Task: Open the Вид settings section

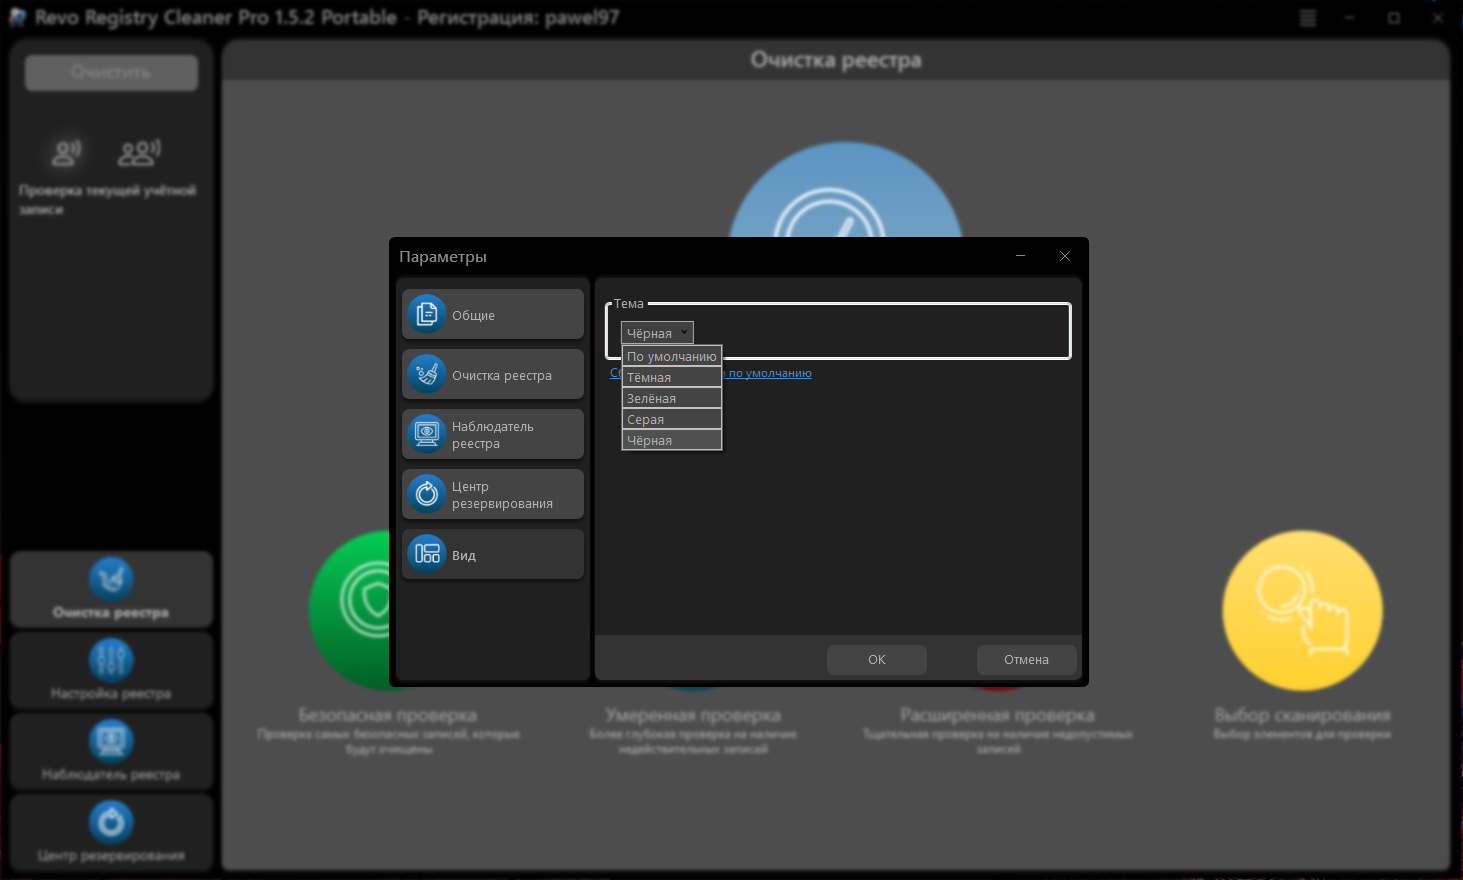Action: coord(493,554)
